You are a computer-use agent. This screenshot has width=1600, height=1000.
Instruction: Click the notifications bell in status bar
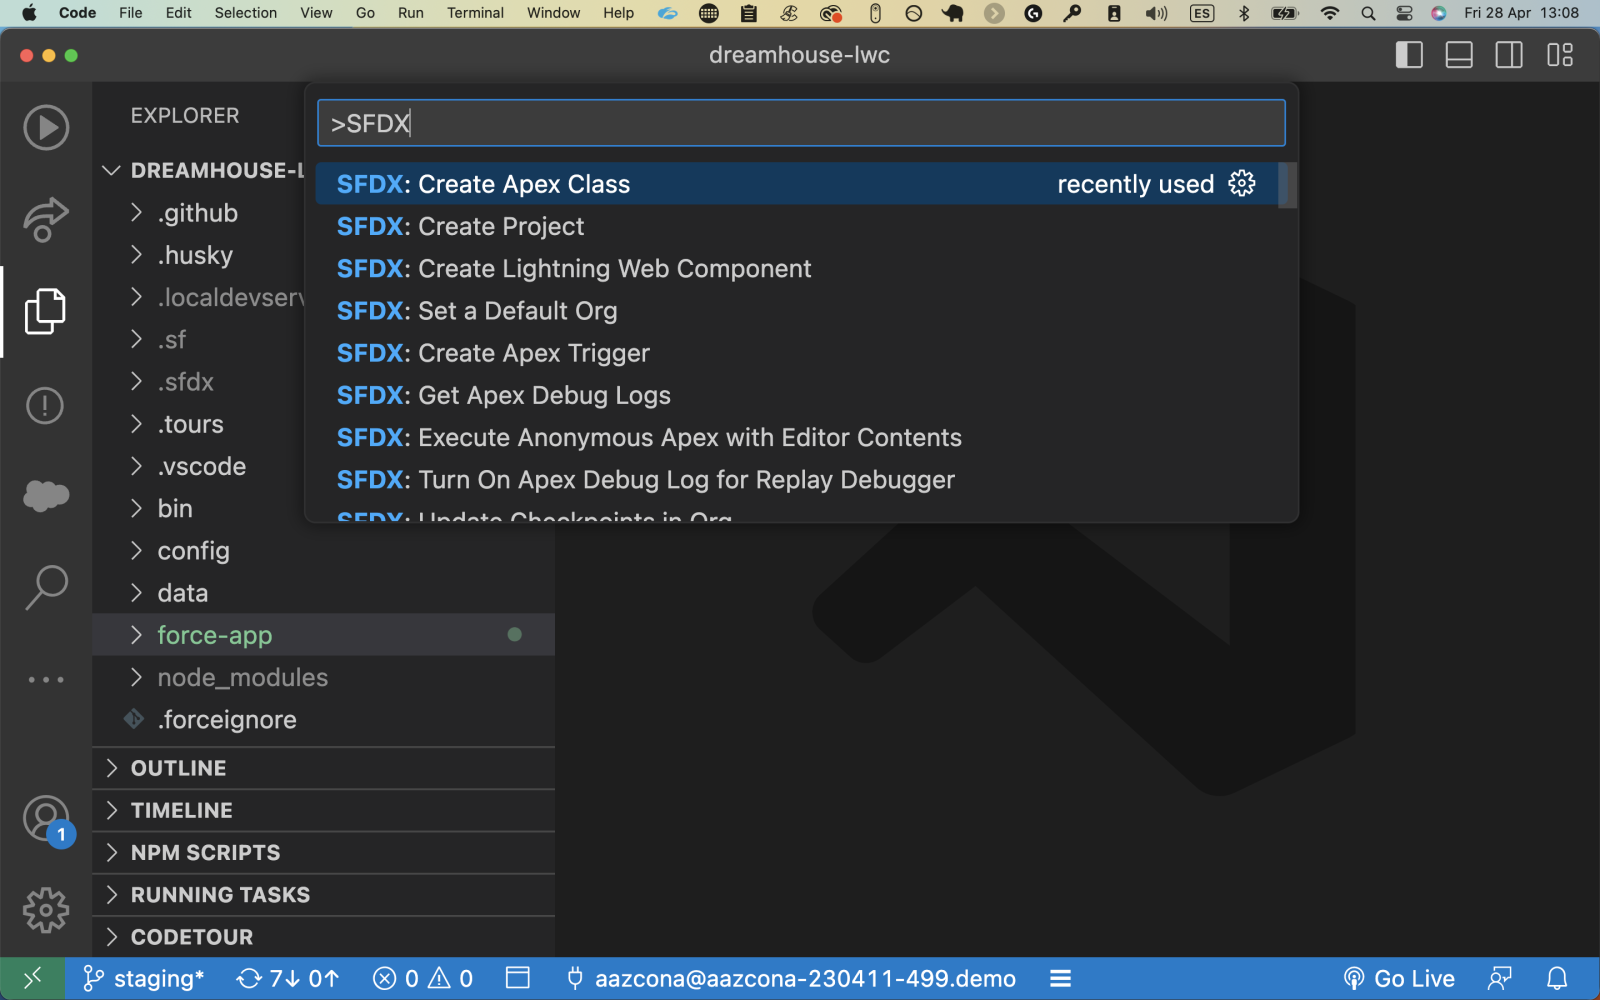1557,978
